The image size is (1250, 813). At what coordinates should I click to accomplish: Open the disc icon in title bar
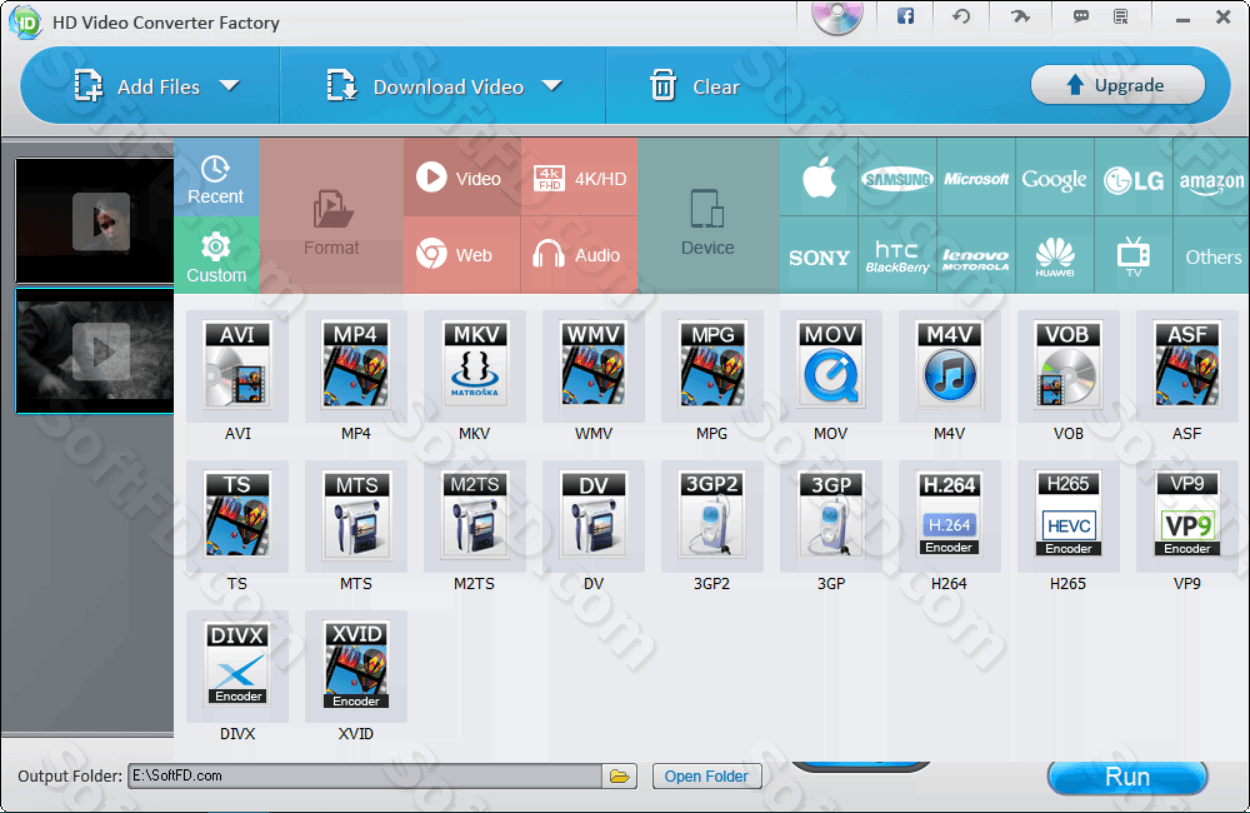pos(837,17)
